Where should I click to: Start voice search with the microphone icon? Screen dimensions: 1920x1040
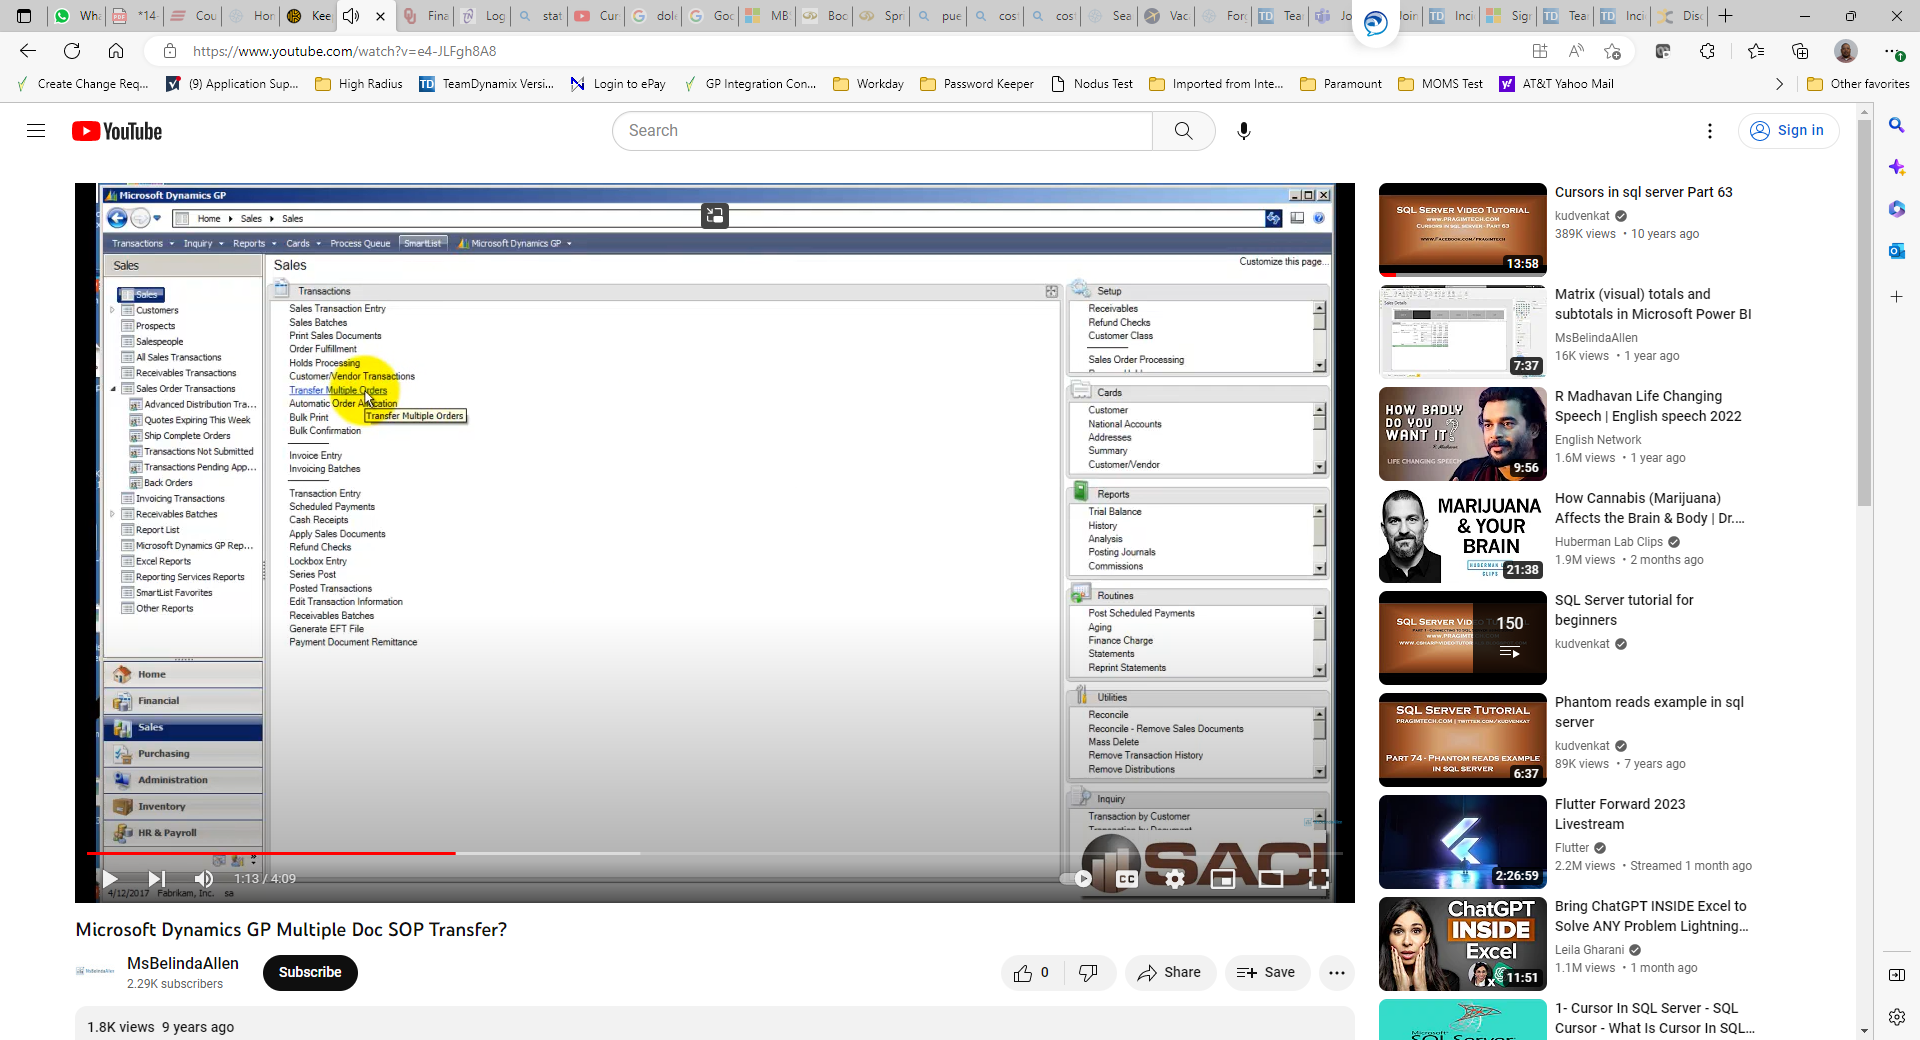1244,131
